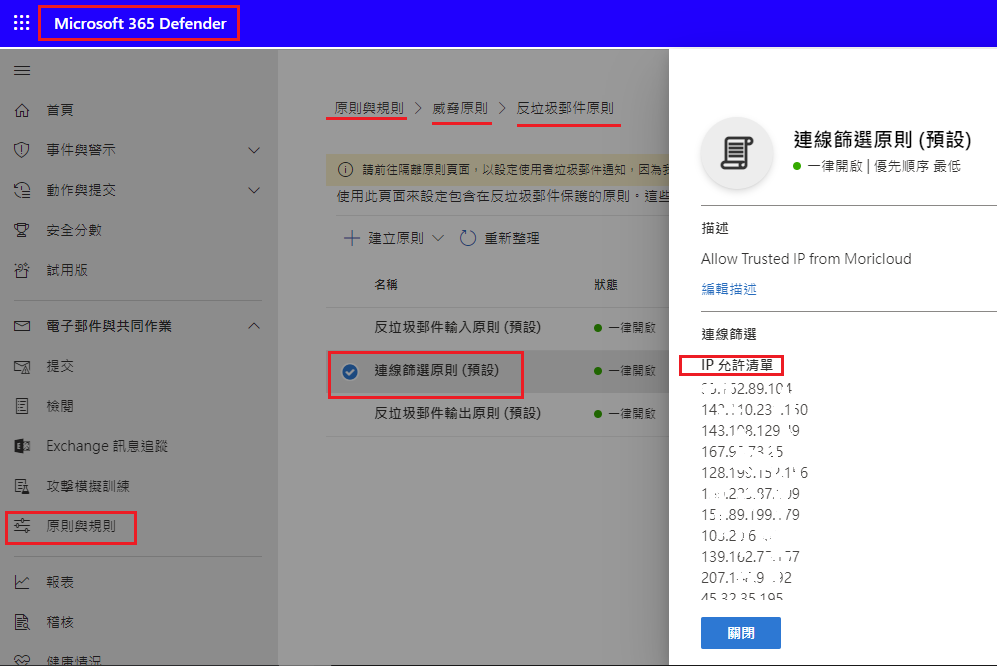Click the 電子郵件與共同作業 envelope icon
Viewport: 997px width, 666px height.
(22, 326)
